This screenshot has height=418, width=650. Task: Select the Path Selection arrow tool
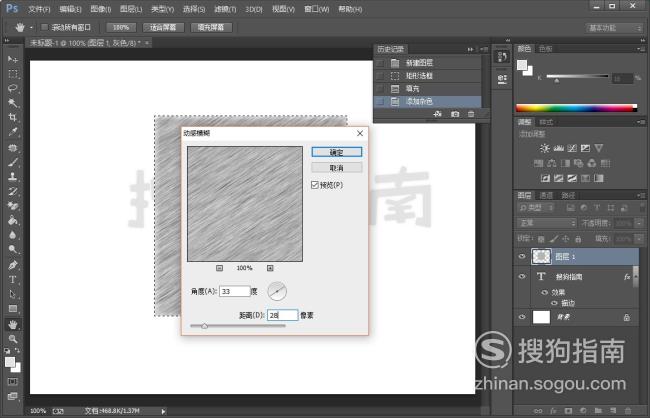click(x=12, y=294)
